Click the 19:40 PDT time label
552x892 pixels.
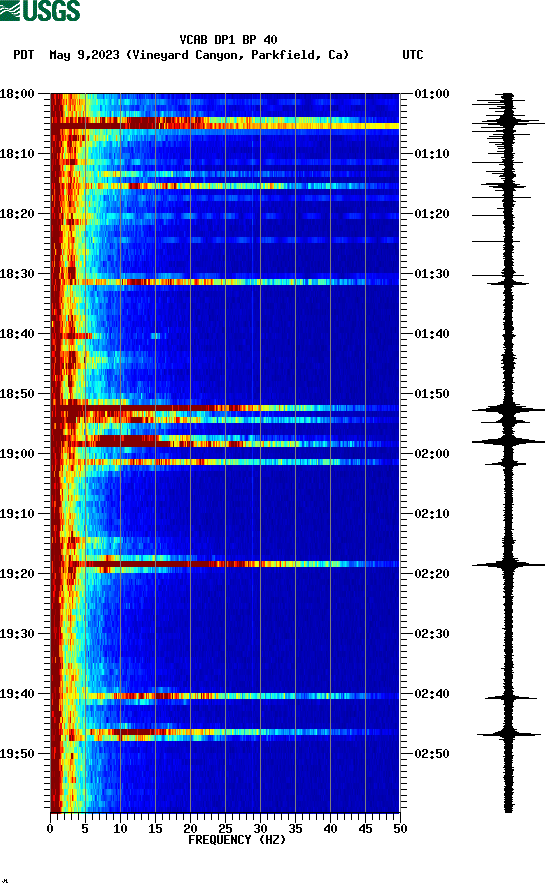coord(17,694)
